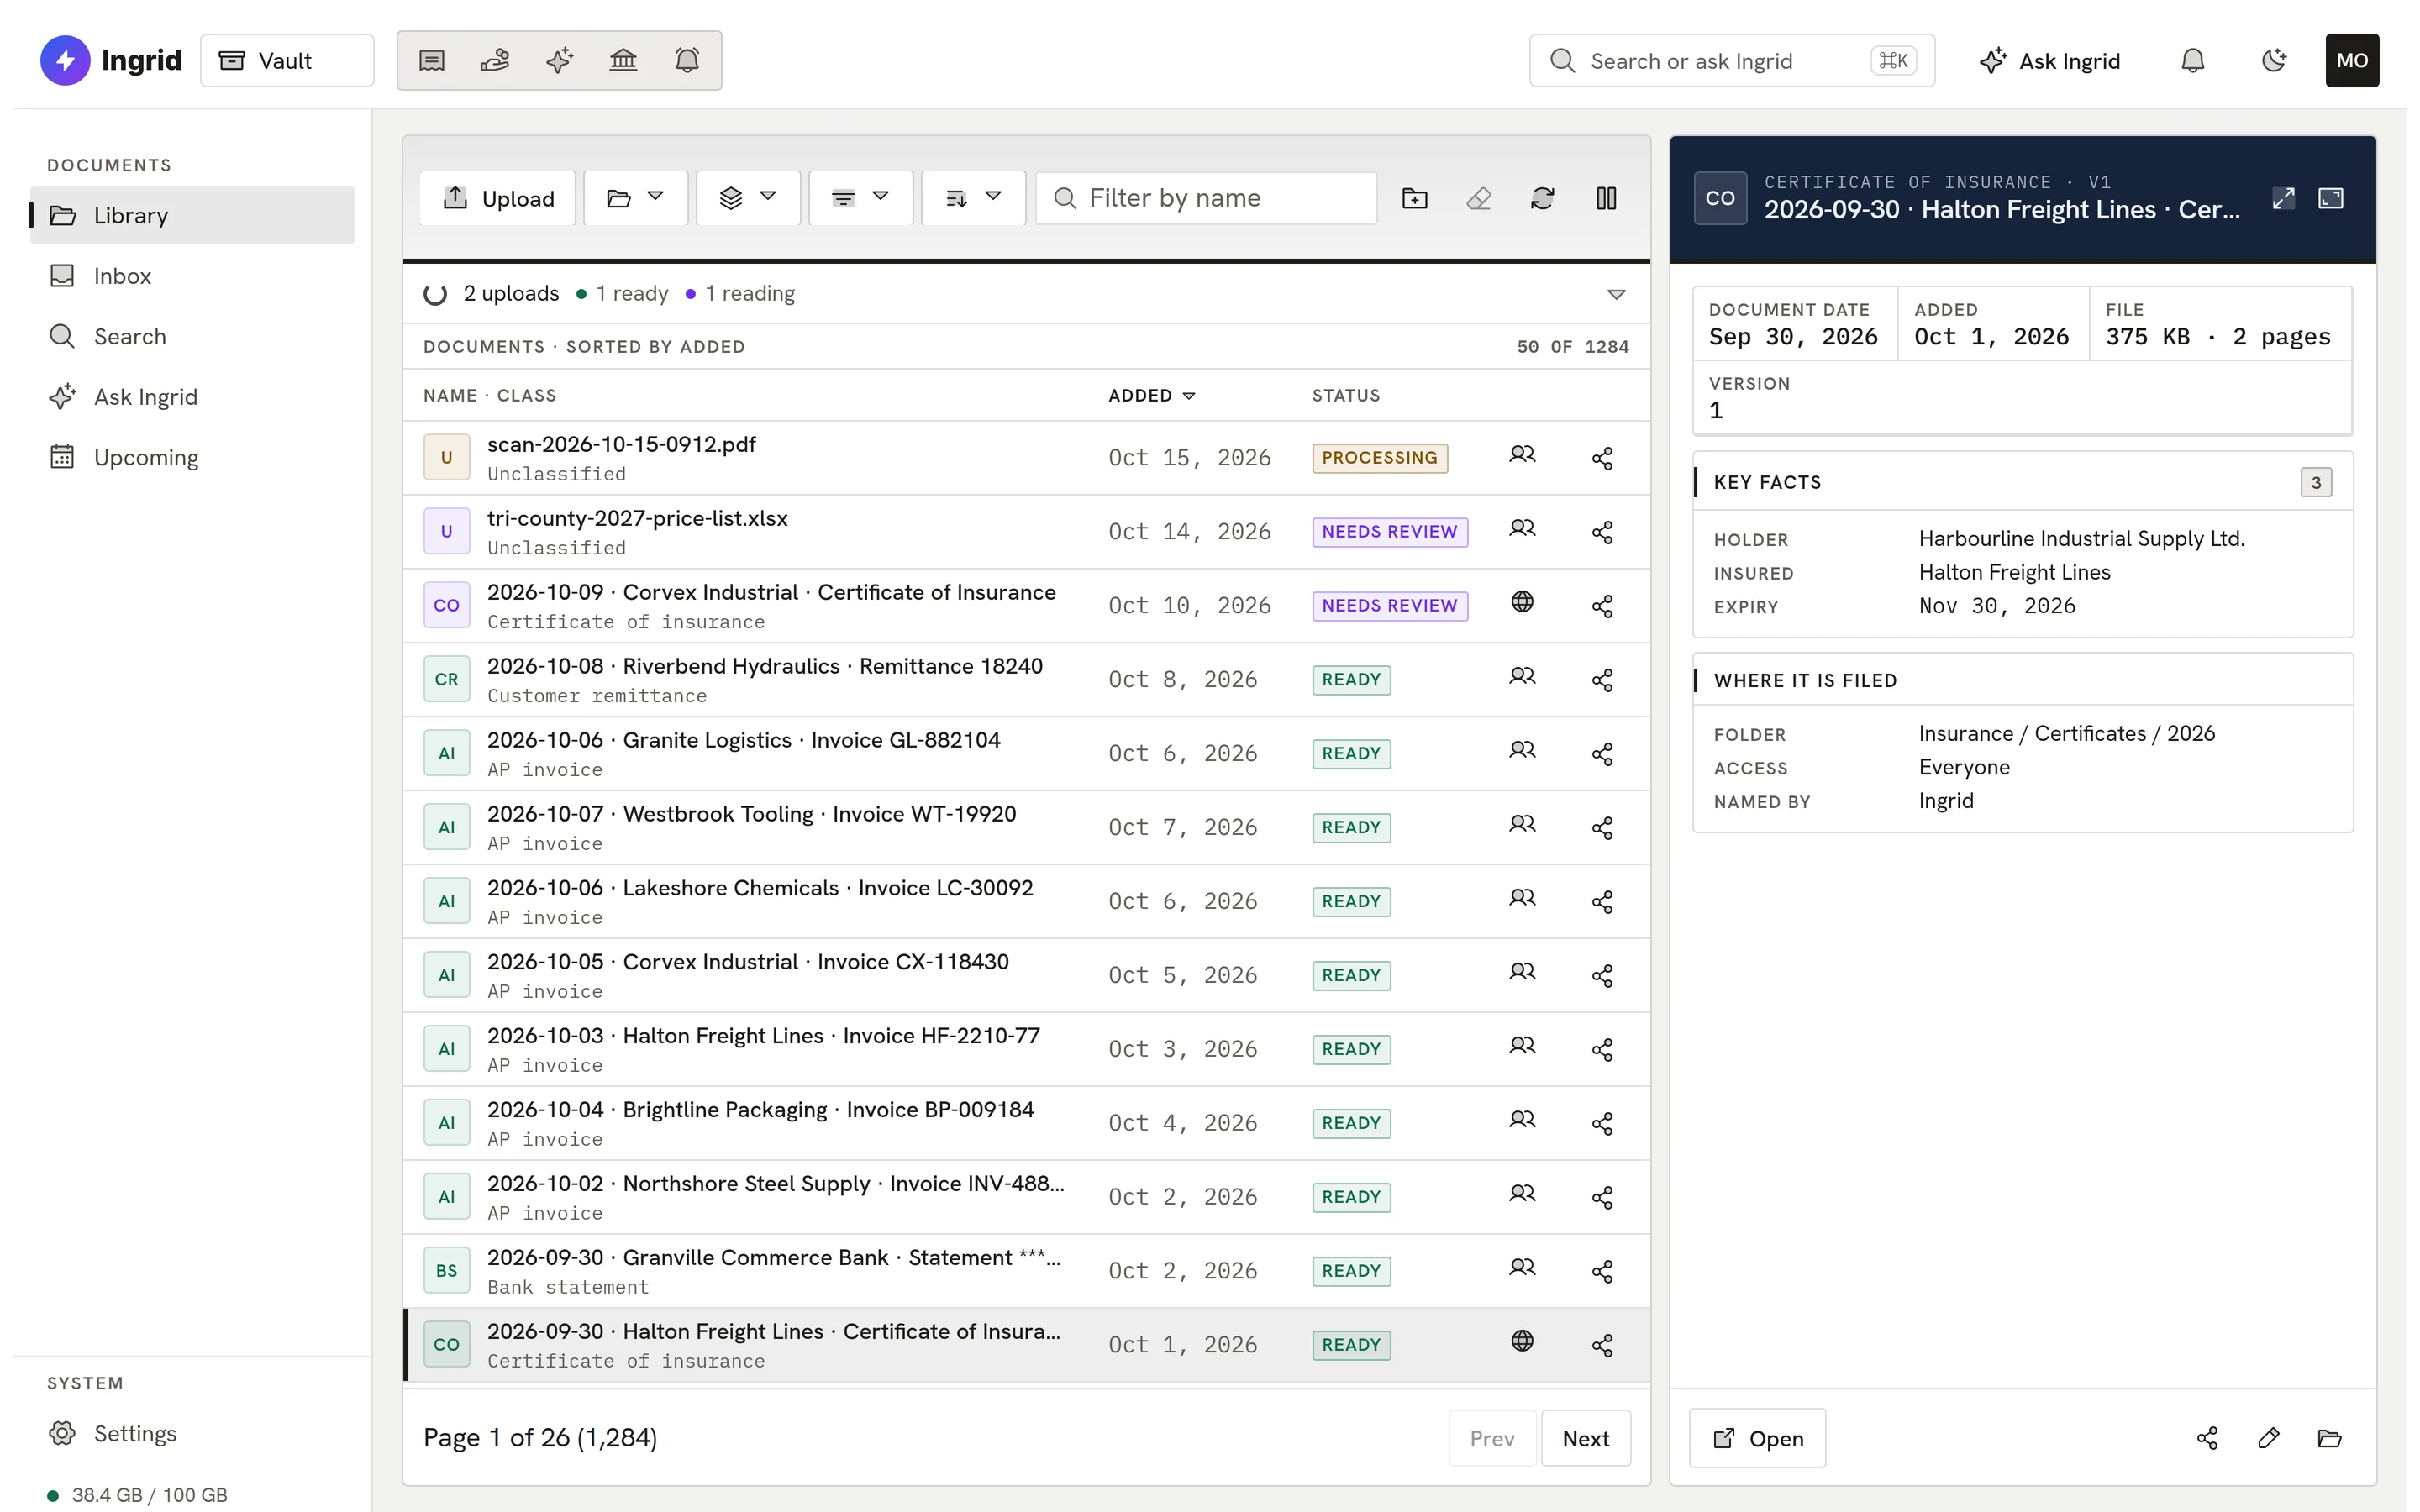2420x1512 pixels.
Task: Go to Inbox in sidebar
Action: click(192, 276)
